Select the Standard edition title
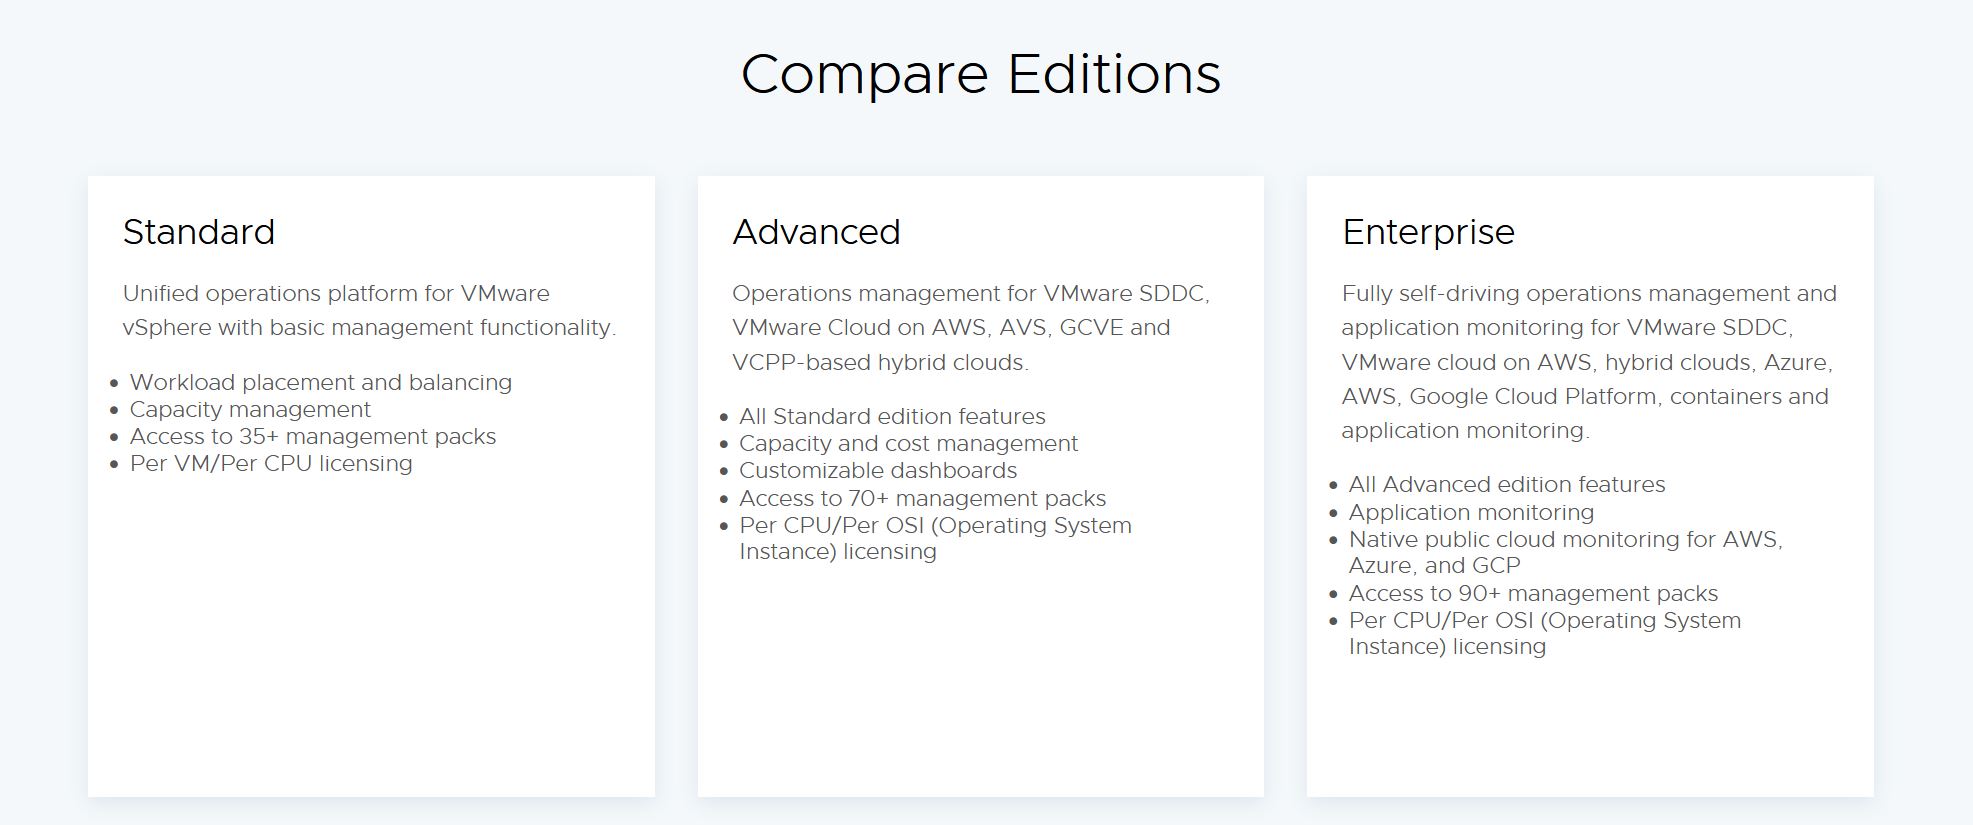The width and height of the screenshot is (1973, 825). (x=198, y=232)
